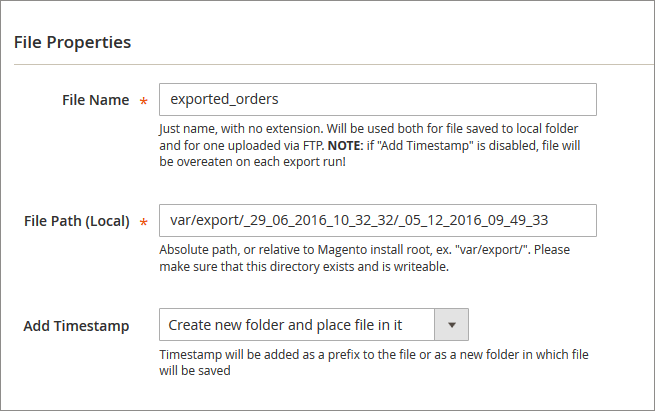Image resolution: width=655 pixels, height=411 pixels.
Task: Select the File Name field label
Action: tap(96, 100)
